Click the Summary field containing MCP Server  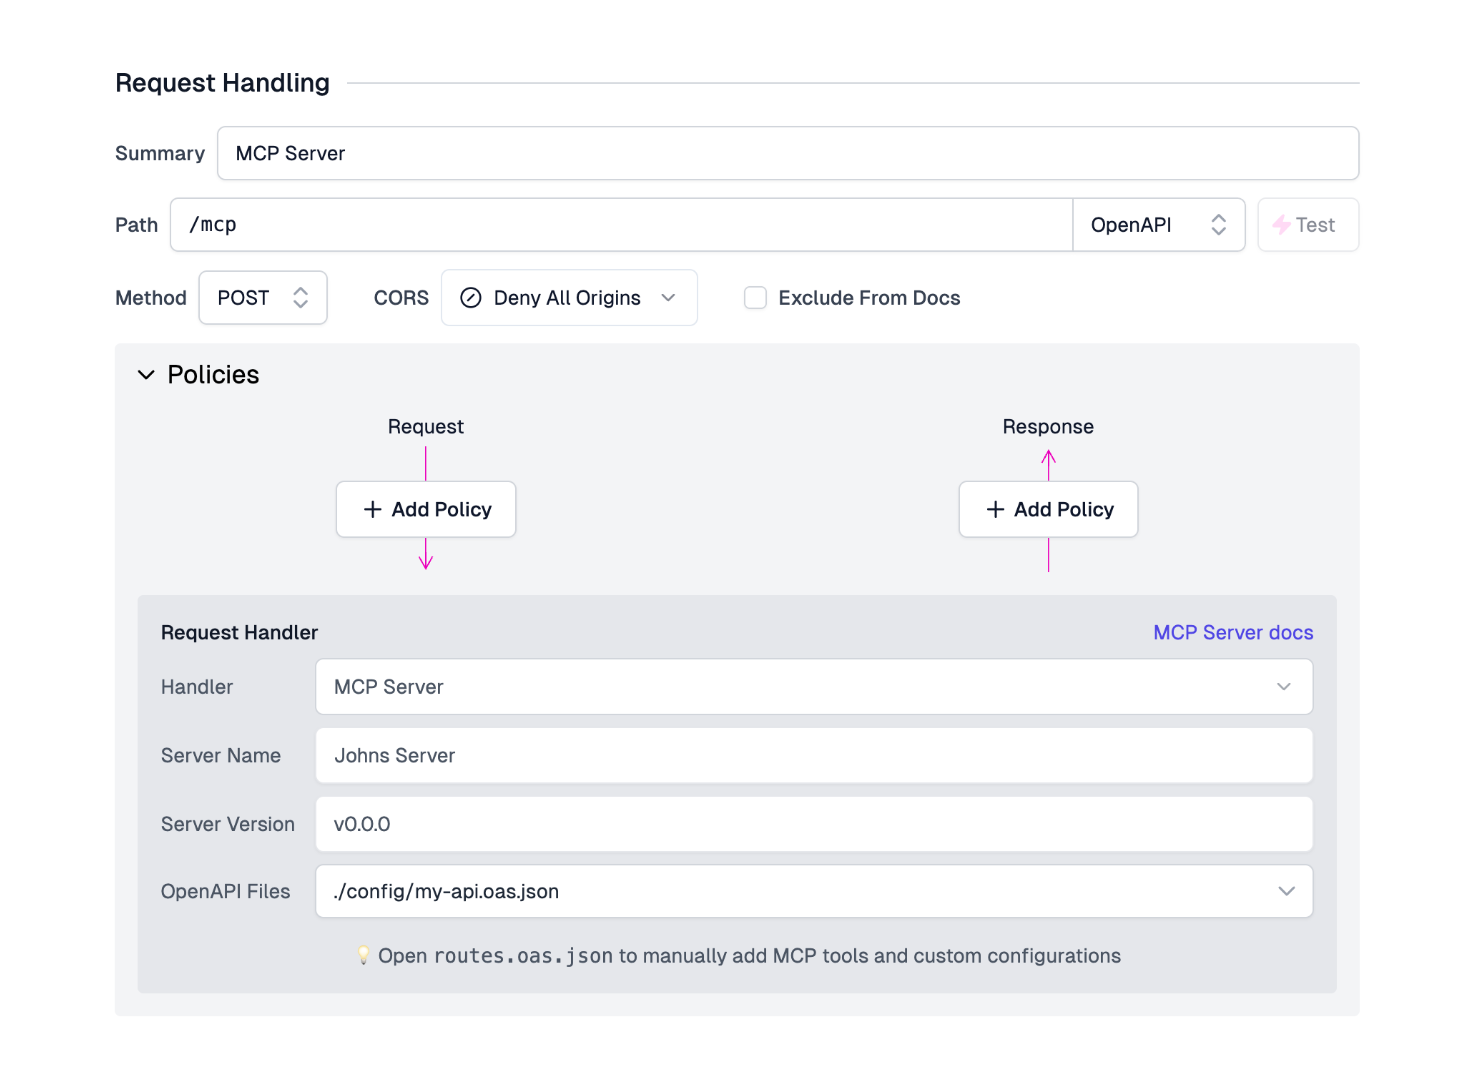(787, 153)
